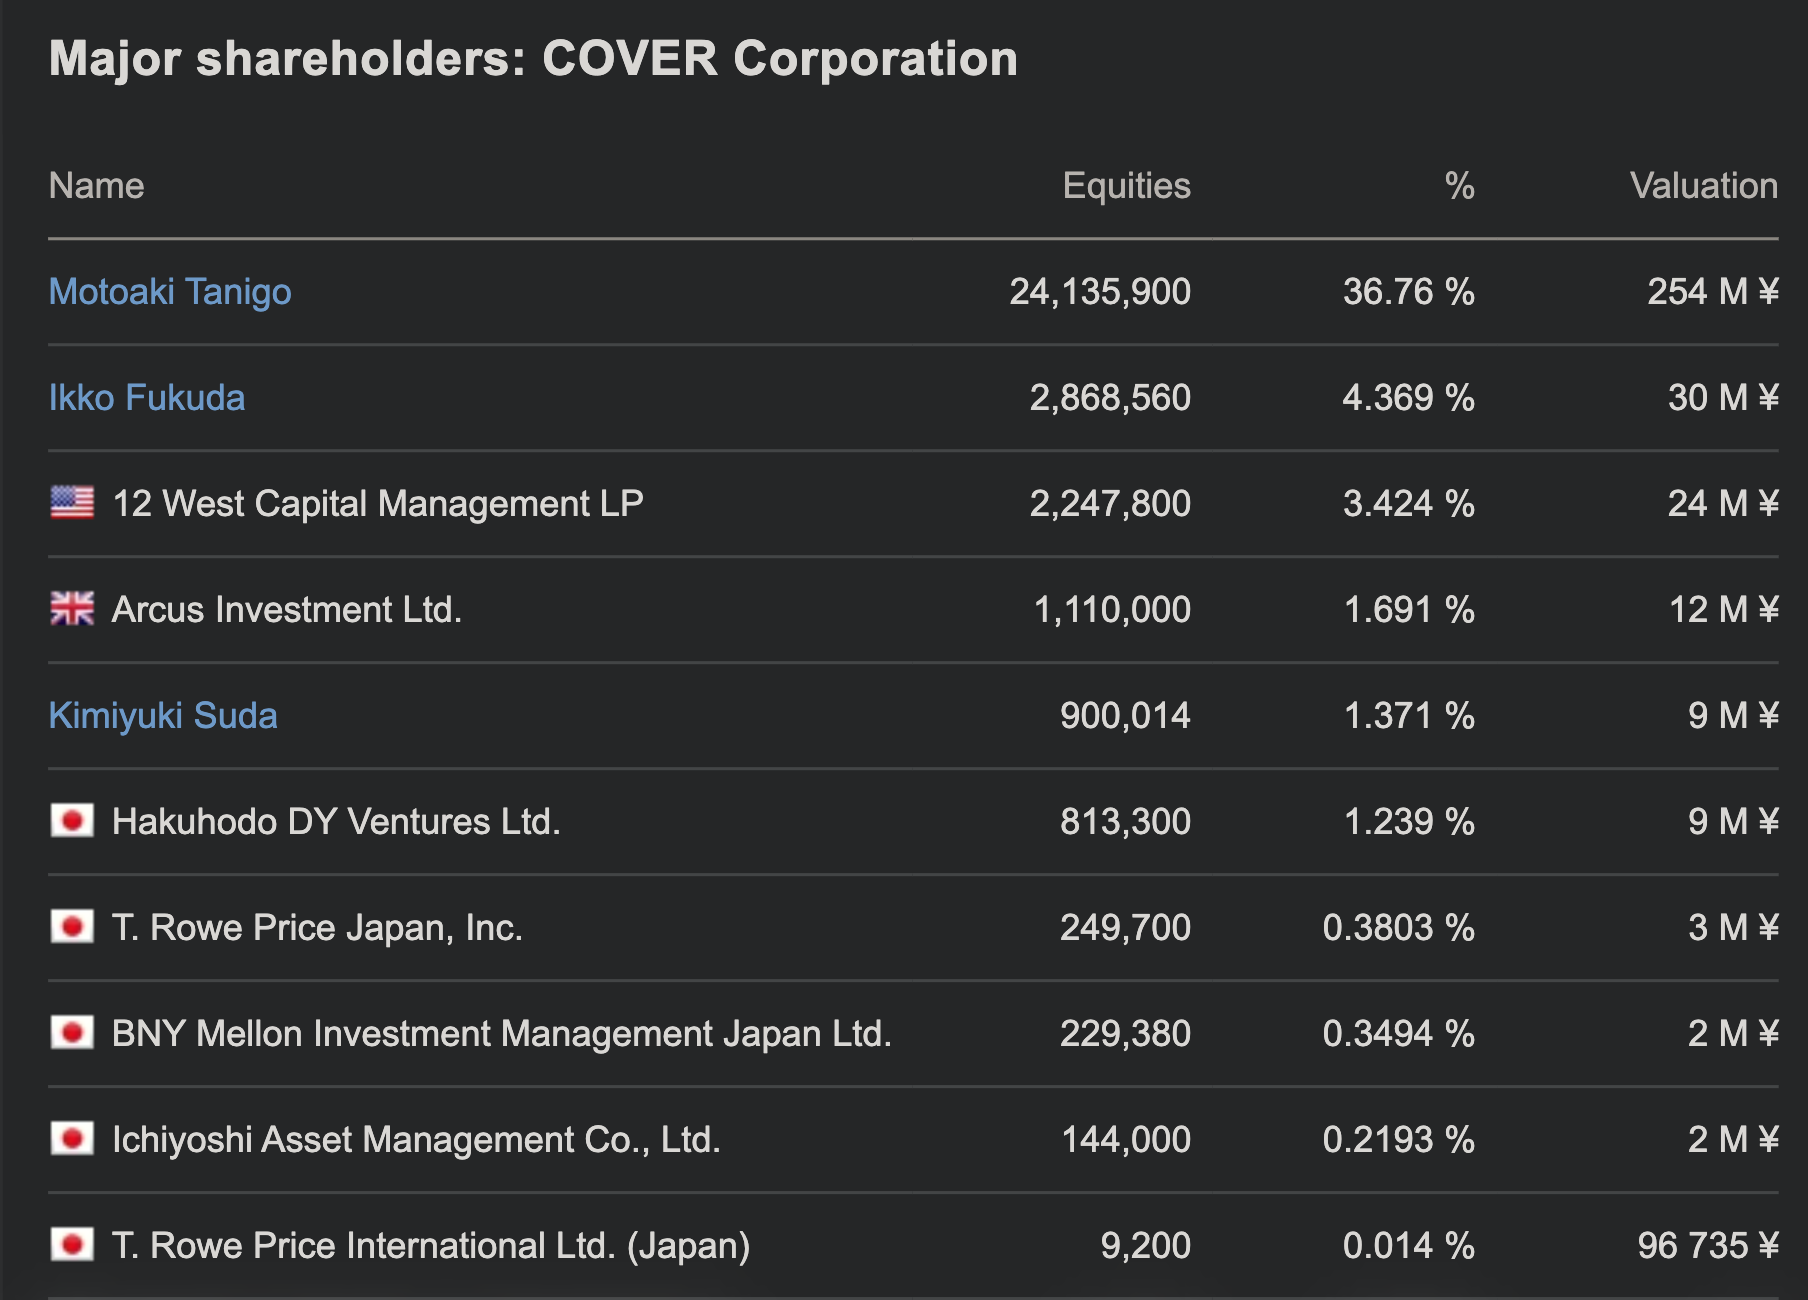This screenshot has width=1808, height=1300.
Task: Select the % column header
Action: coord(1460,186)
